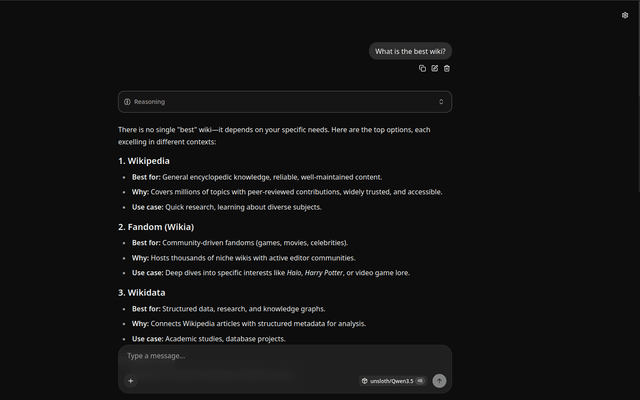Click the info icon beside Reasoning
Viewport: 640px width, 400px height.
[127, 102]
